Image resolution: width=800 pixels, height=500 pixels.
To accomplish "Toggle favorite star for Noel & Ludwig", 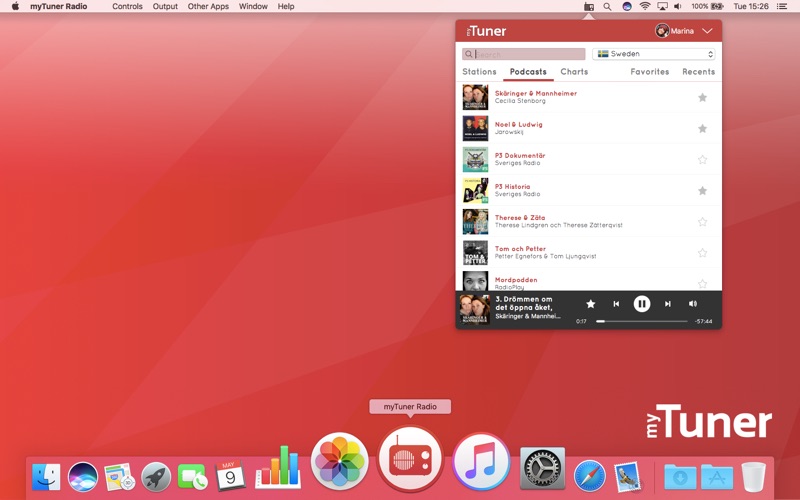I will (703, 129).
